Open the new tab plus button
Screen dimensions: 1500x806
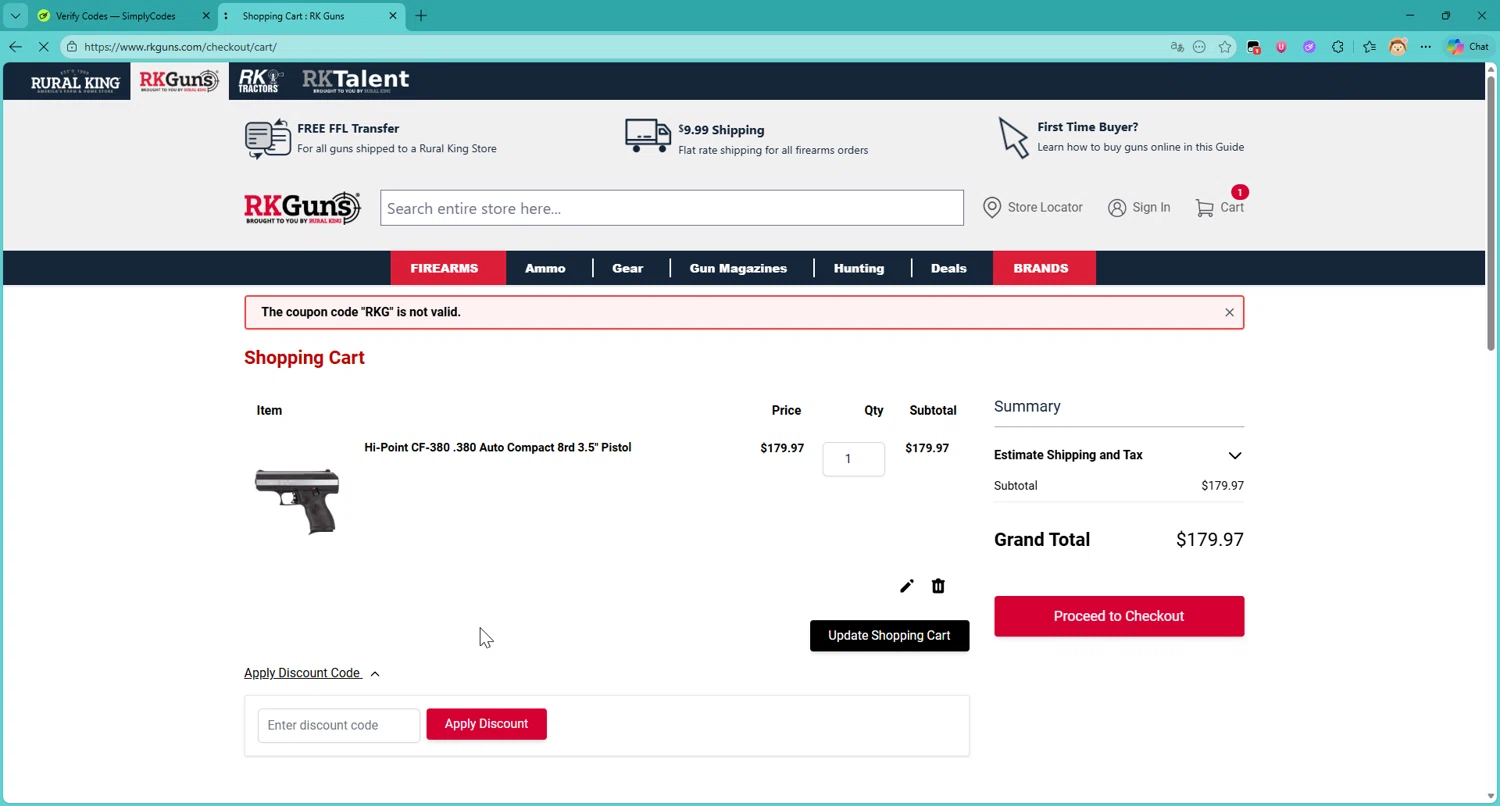tap(421, 16)
